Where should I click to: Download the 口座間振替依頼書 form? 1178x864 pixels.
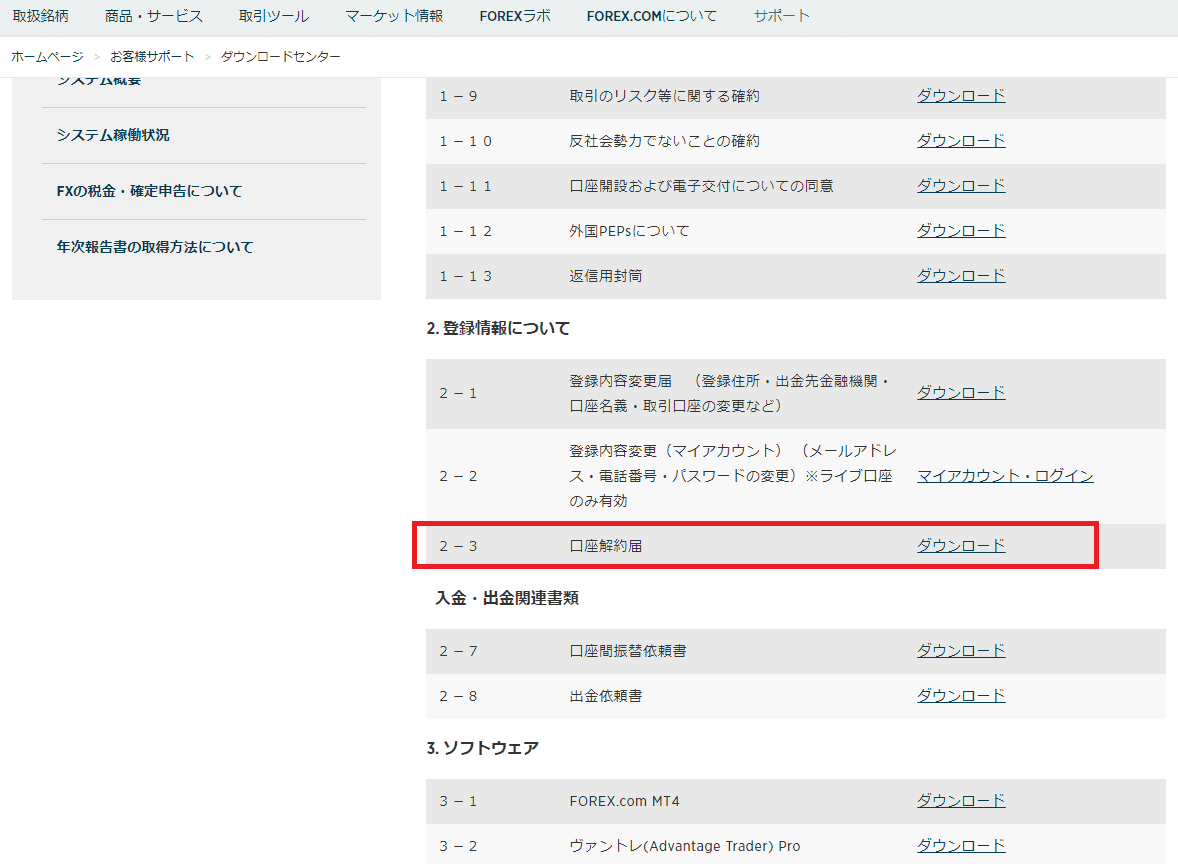(961, 651)
